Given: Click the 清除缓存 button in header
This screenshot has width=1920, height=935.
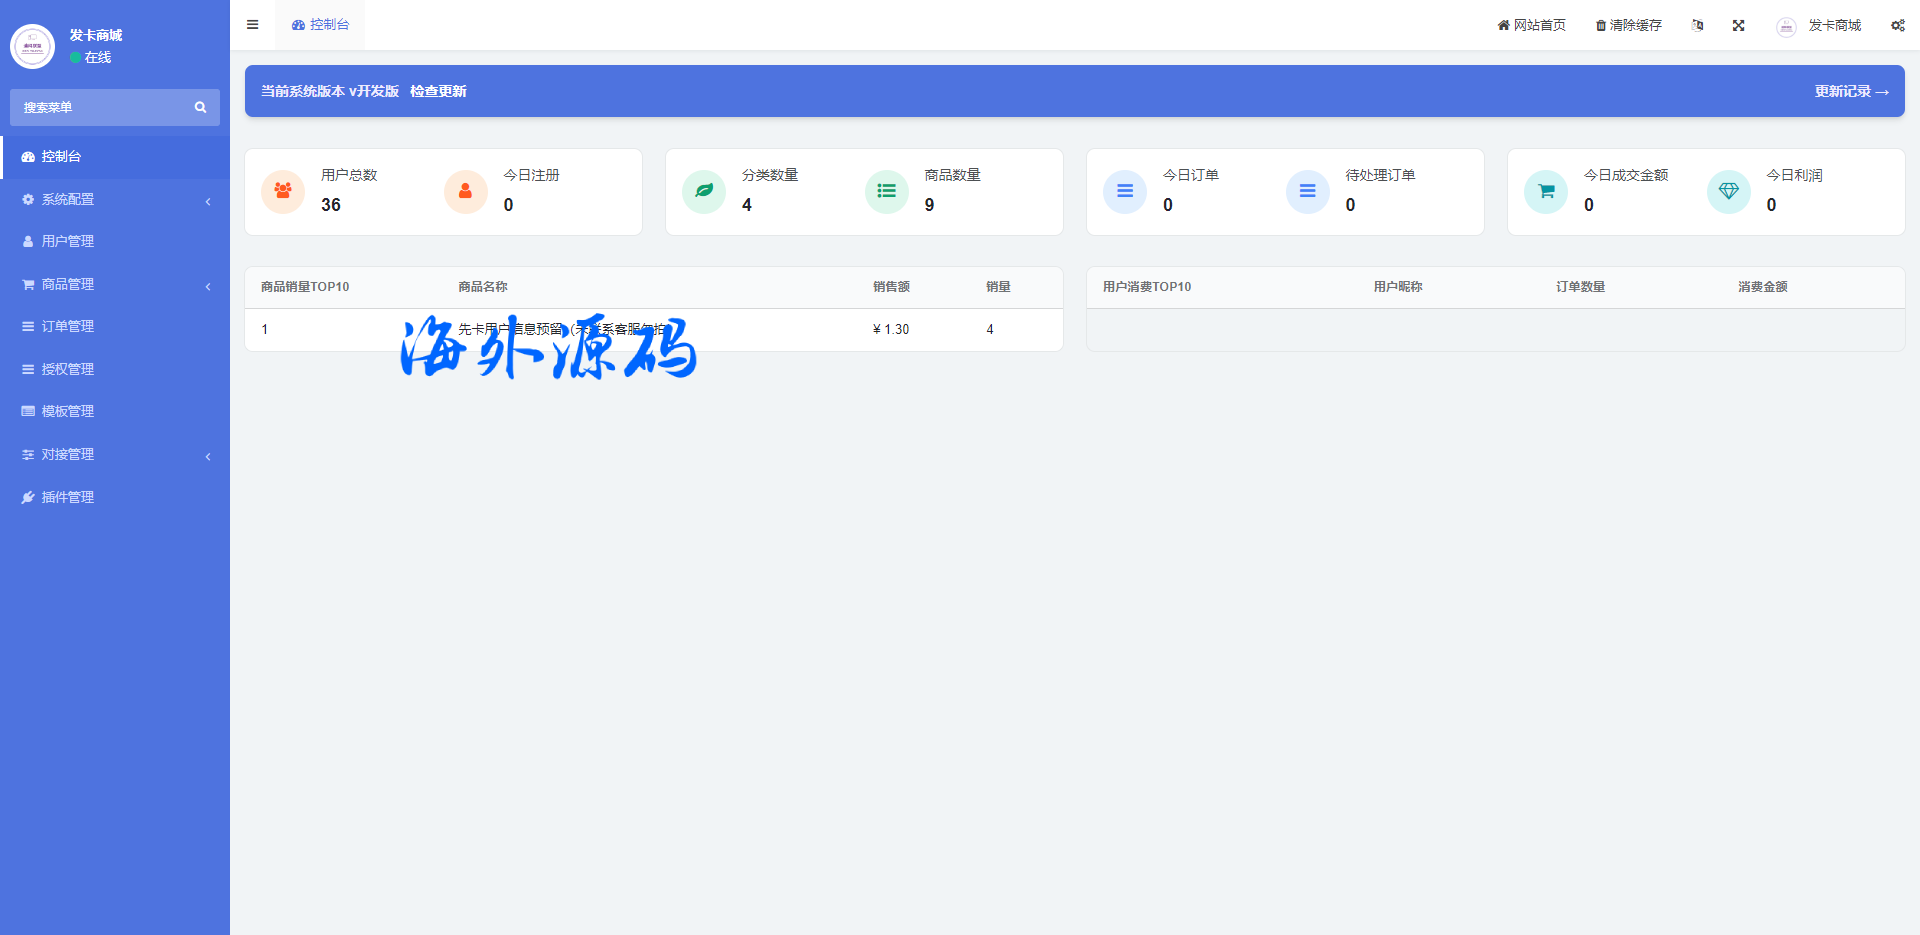Looking at the screenshot, I should [1628, 26].
